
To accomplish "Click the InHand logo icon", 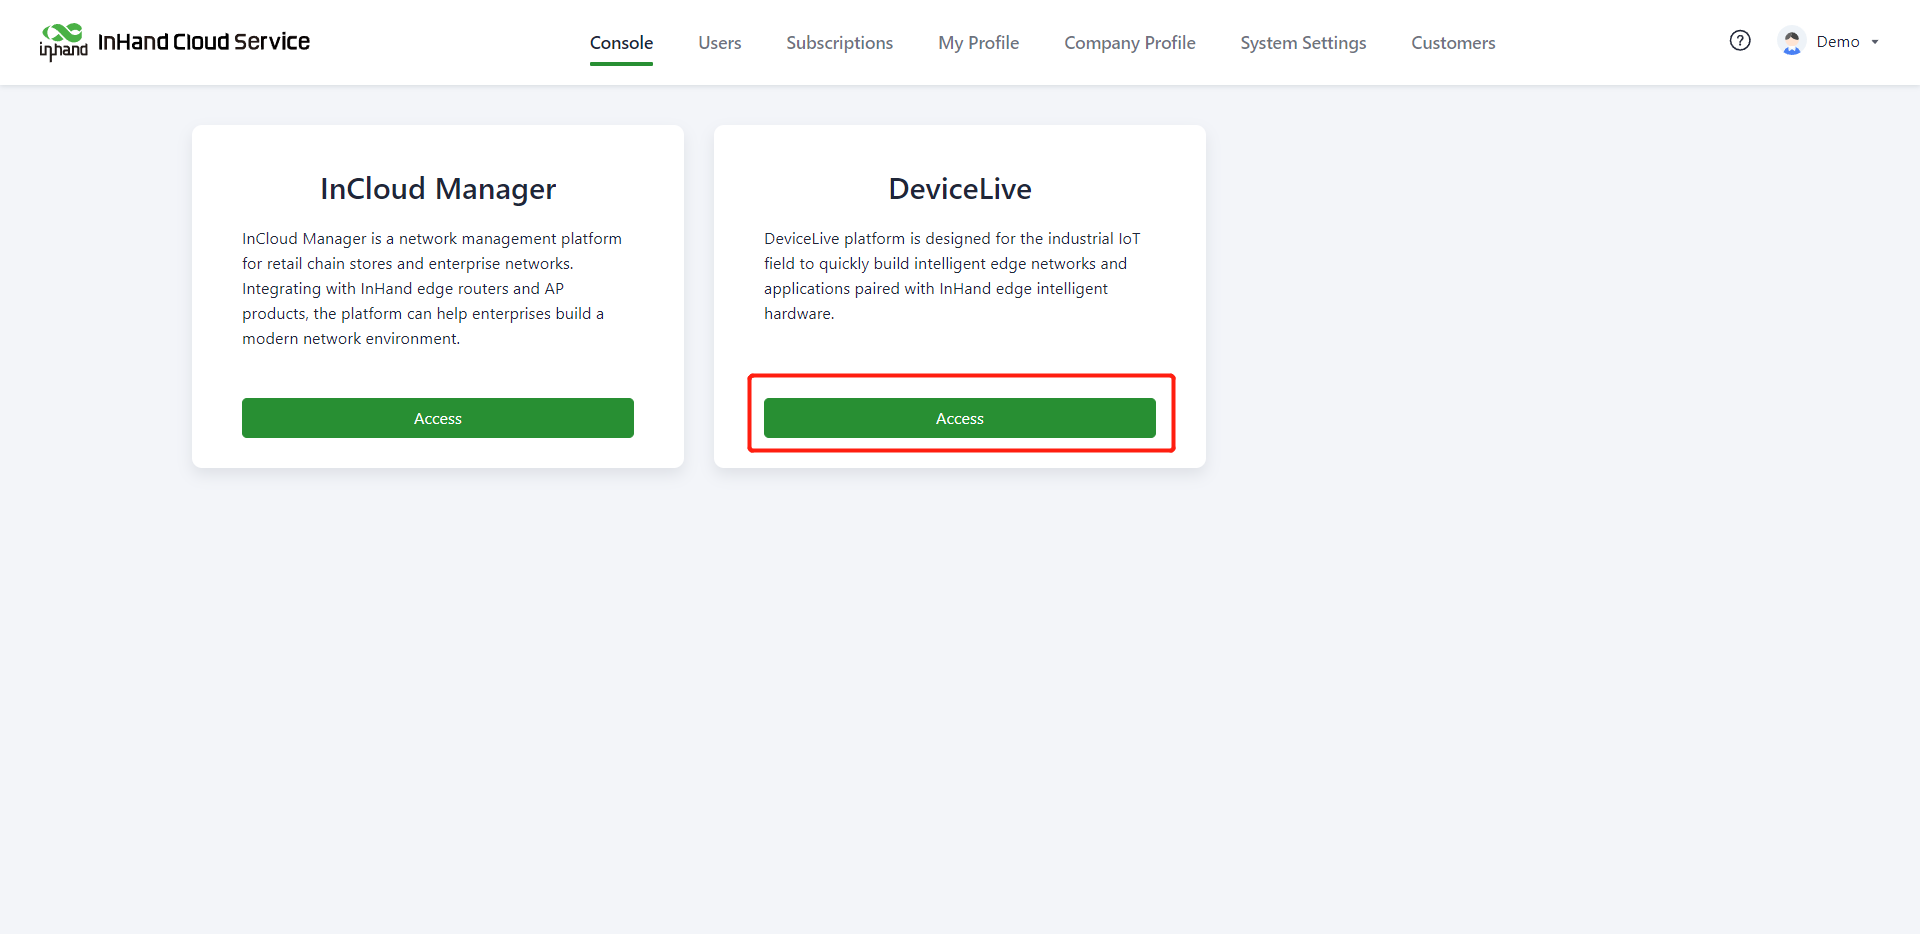I will (63, 42).
